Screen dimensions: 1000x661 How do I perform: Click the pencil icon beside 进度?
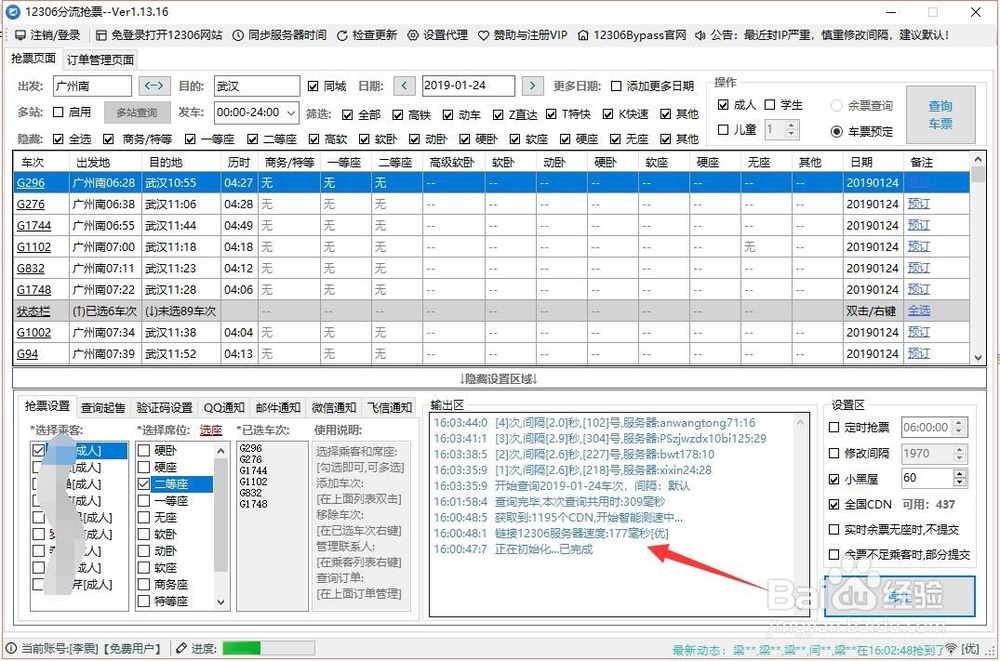click(x=182, y=648)
